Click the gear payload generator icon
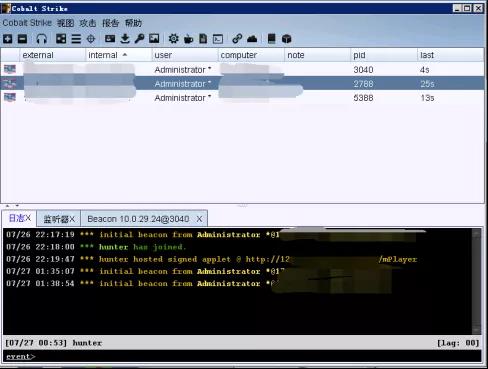Screen dimensions: 488x369 pos(173,39)
